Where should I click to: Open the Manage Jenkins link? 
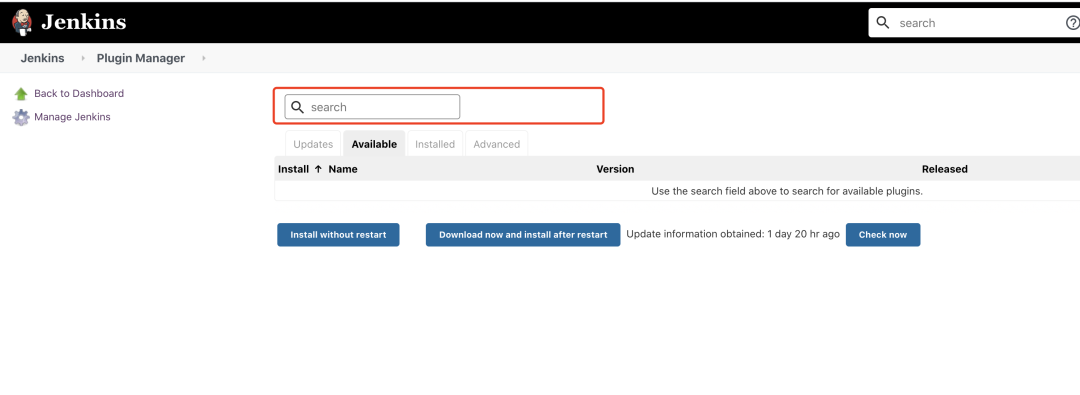pyautogui.click(x=72, y=117)
